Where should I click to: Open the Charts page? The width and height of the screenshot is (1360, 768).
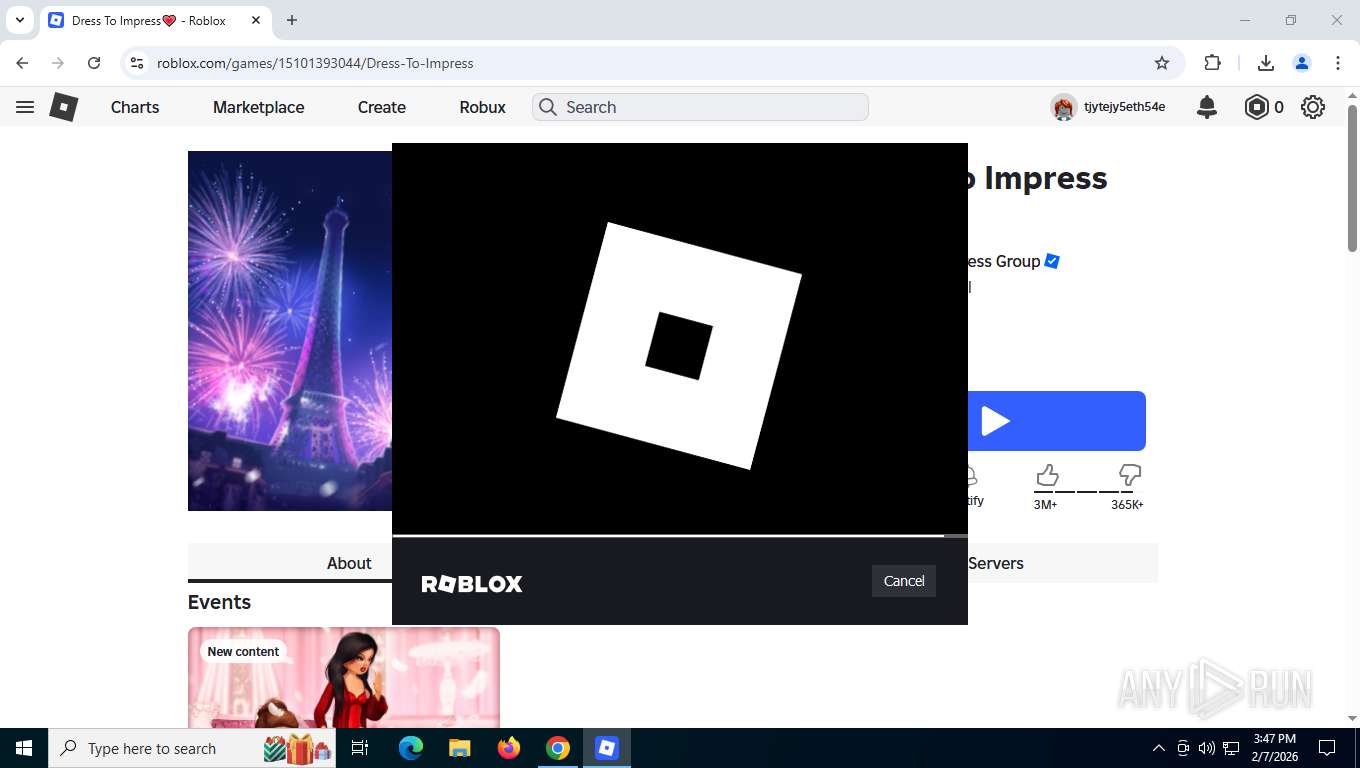[x=135, y=107]
